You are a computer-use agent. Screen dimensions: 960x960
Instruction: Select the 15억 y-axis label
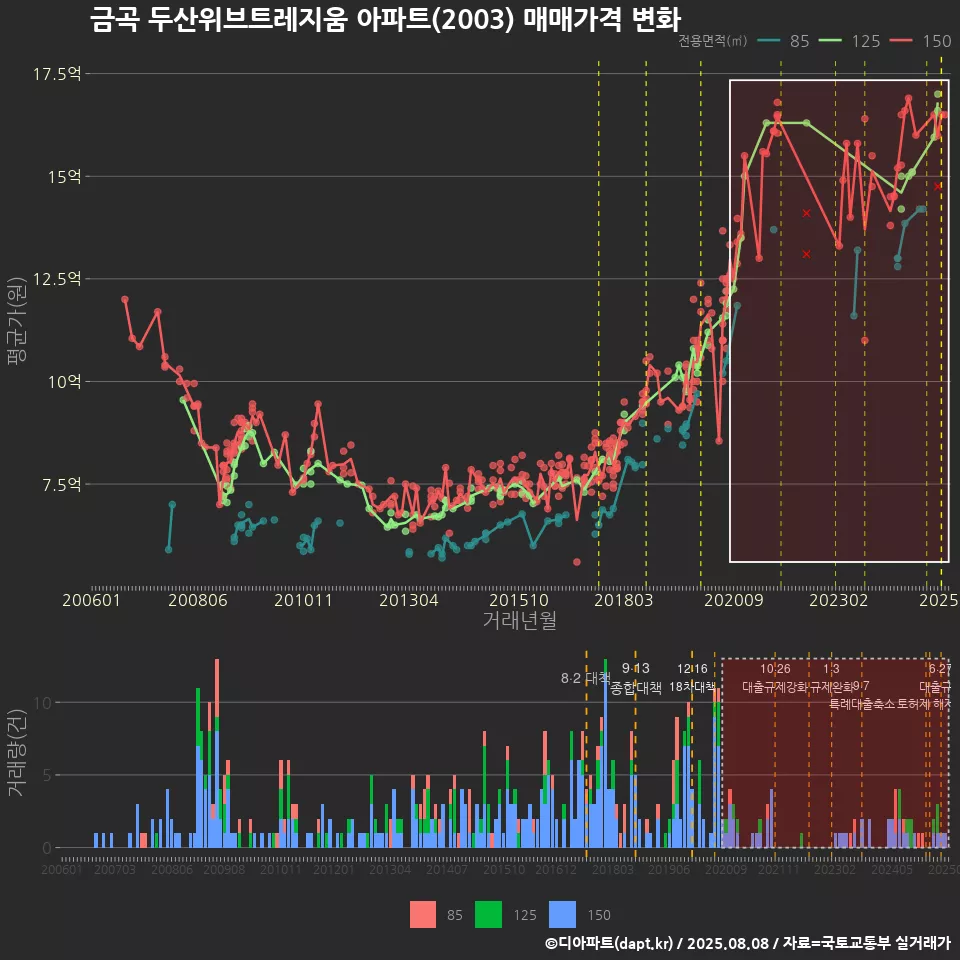(64, 177)
